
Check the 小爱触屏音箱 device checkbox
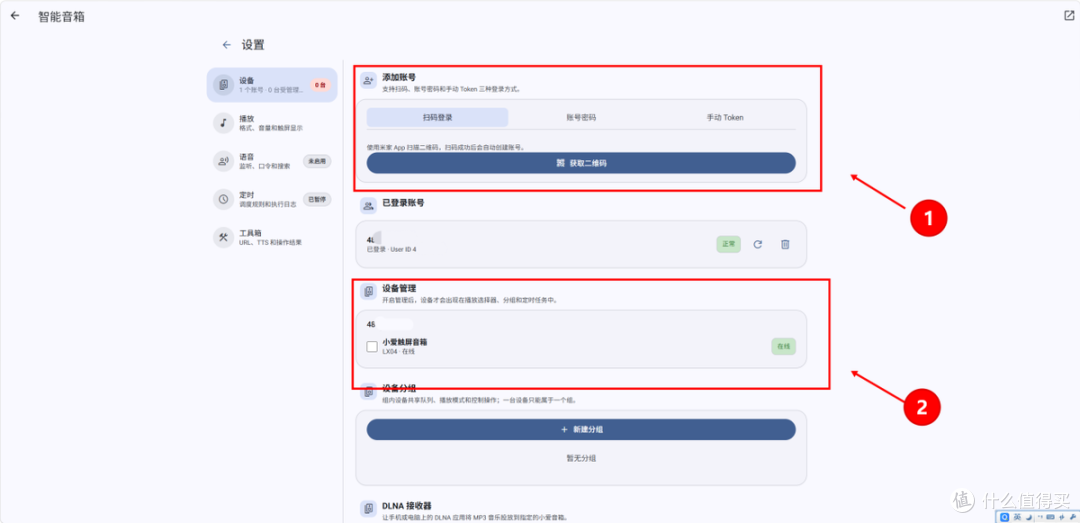[x=372, y=347]
